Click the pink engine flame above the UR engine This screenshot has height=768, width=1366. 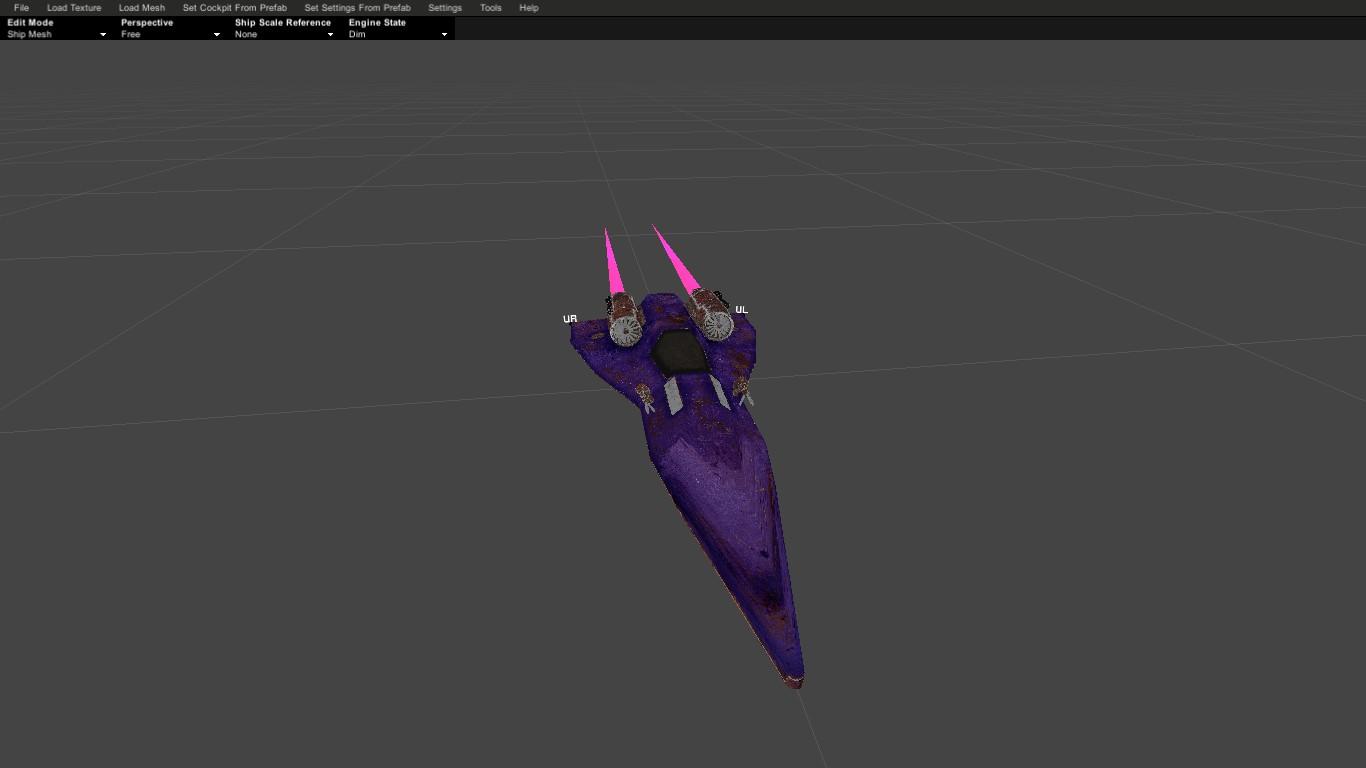(612, 262)
